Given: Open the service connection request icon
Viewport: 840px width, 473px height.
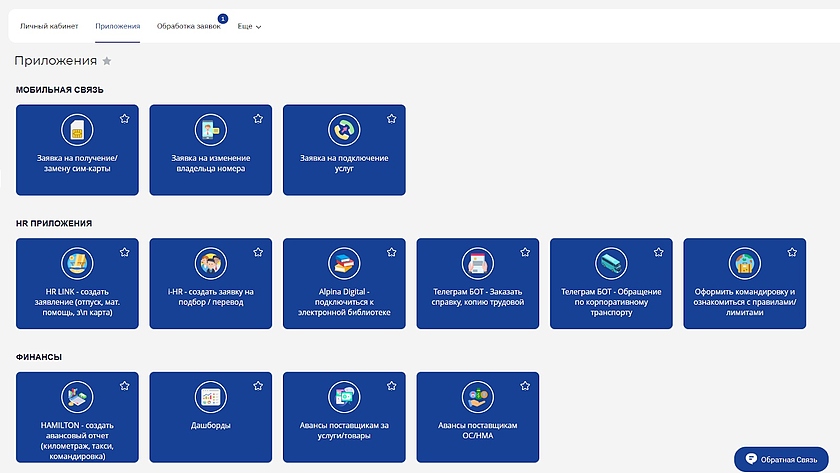Looking at the screenshot, I should 344,130.
